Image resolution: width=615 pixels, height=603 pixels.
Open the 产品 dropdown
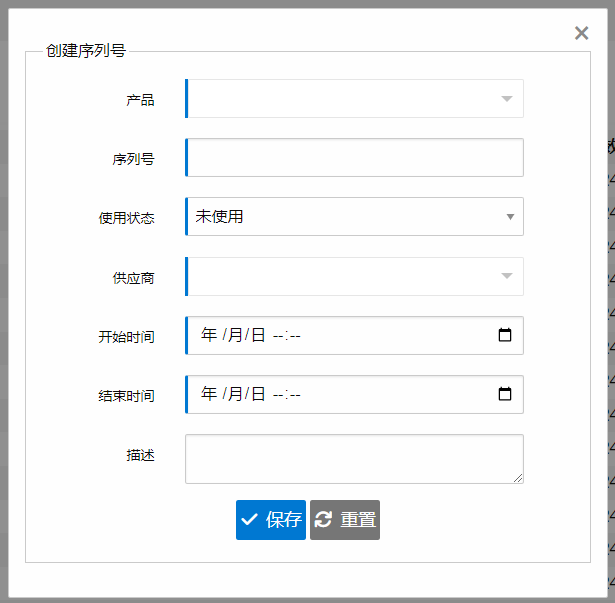pos(354,98)
